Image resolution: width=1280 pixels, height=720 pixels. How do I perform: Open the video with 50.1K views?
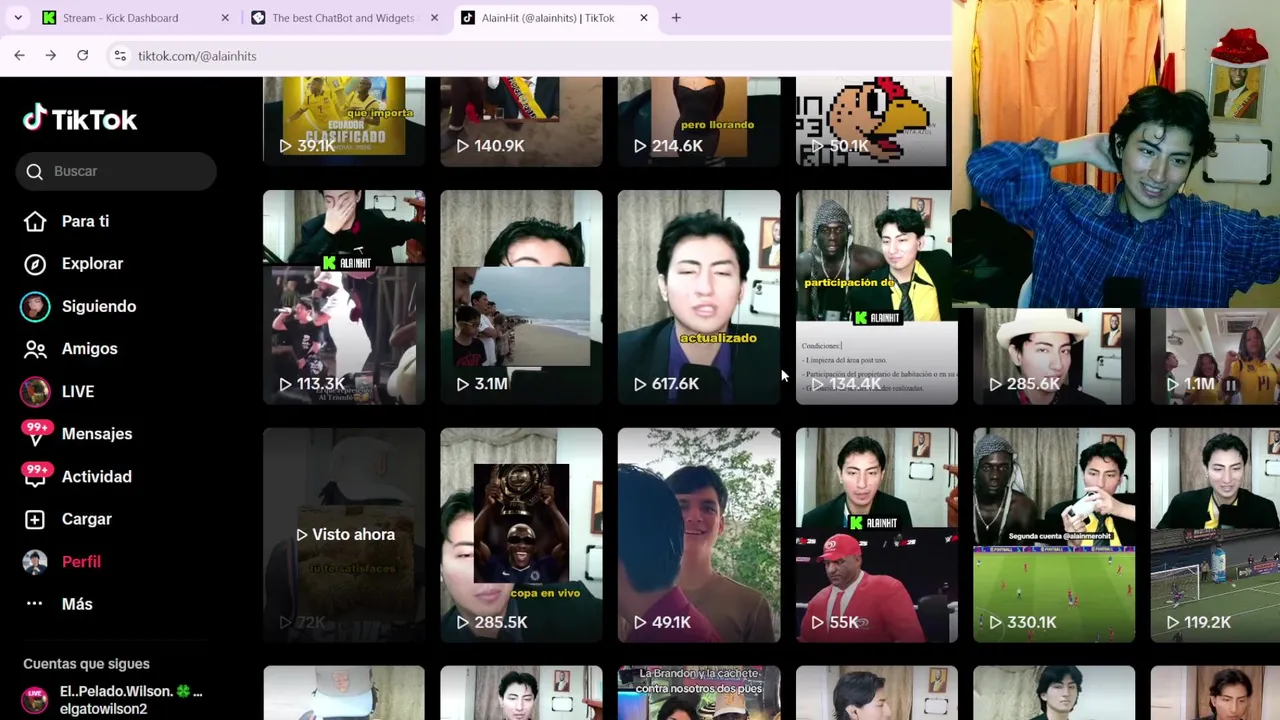(x=873, y=121)
